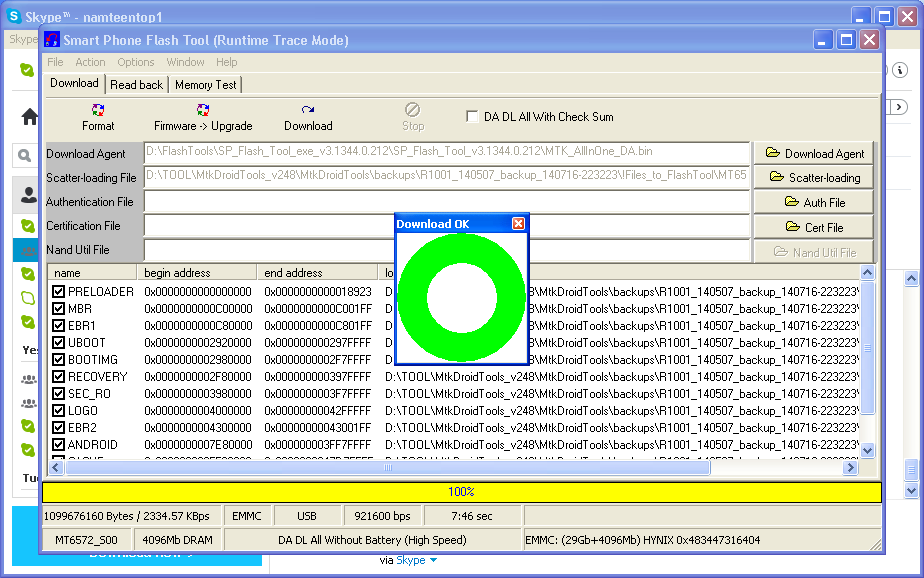Screen dimensions: 924x578
Task: Open the Action menu
Action: coord(90,62)
